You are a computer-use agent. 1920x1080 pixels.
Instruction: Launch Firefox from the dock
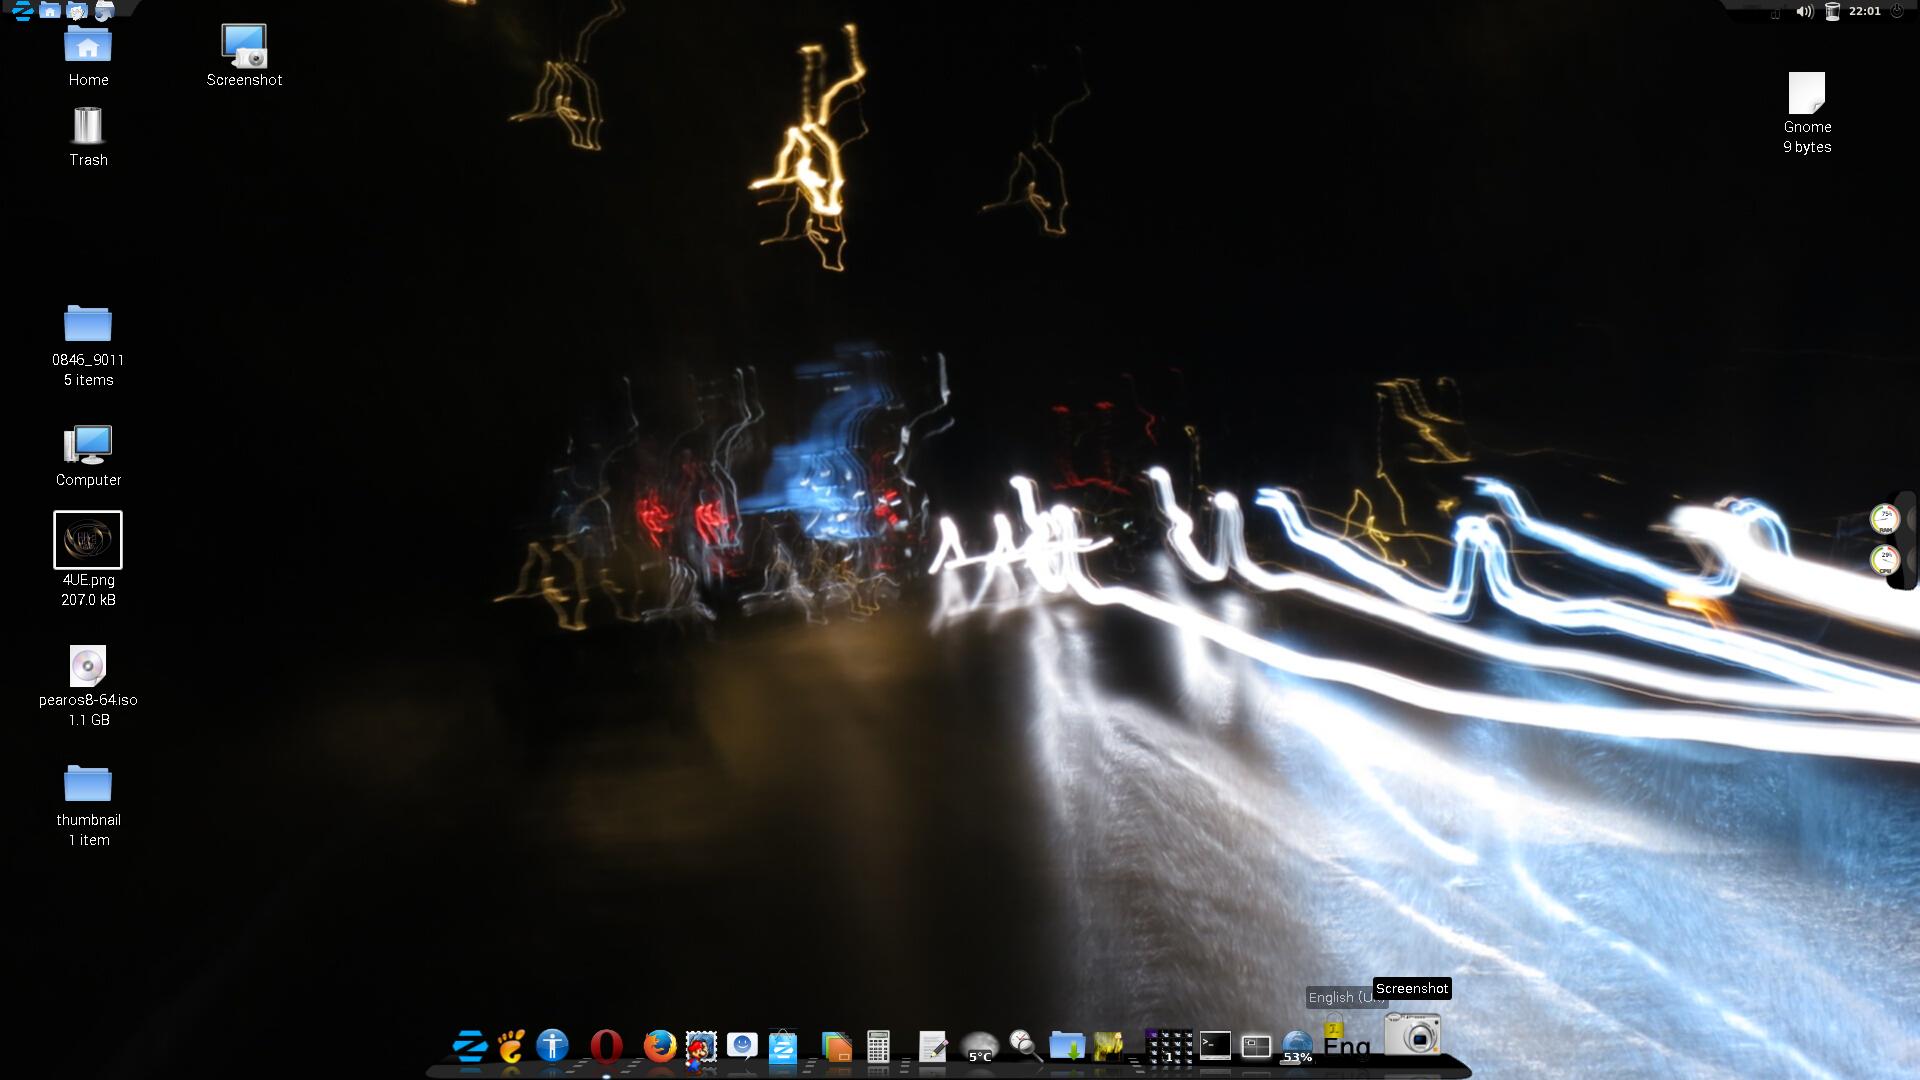point(659,1046)
